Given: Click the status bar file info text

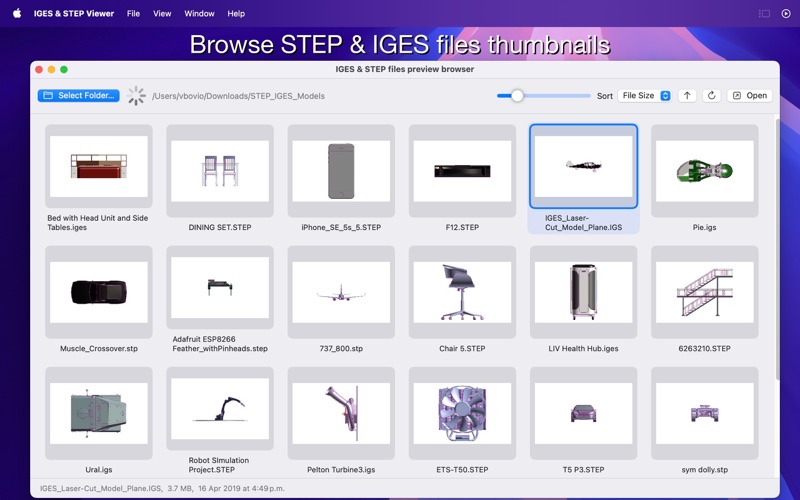Looking at the screenshot, I should pyautogui.click(x=162, y=488).
